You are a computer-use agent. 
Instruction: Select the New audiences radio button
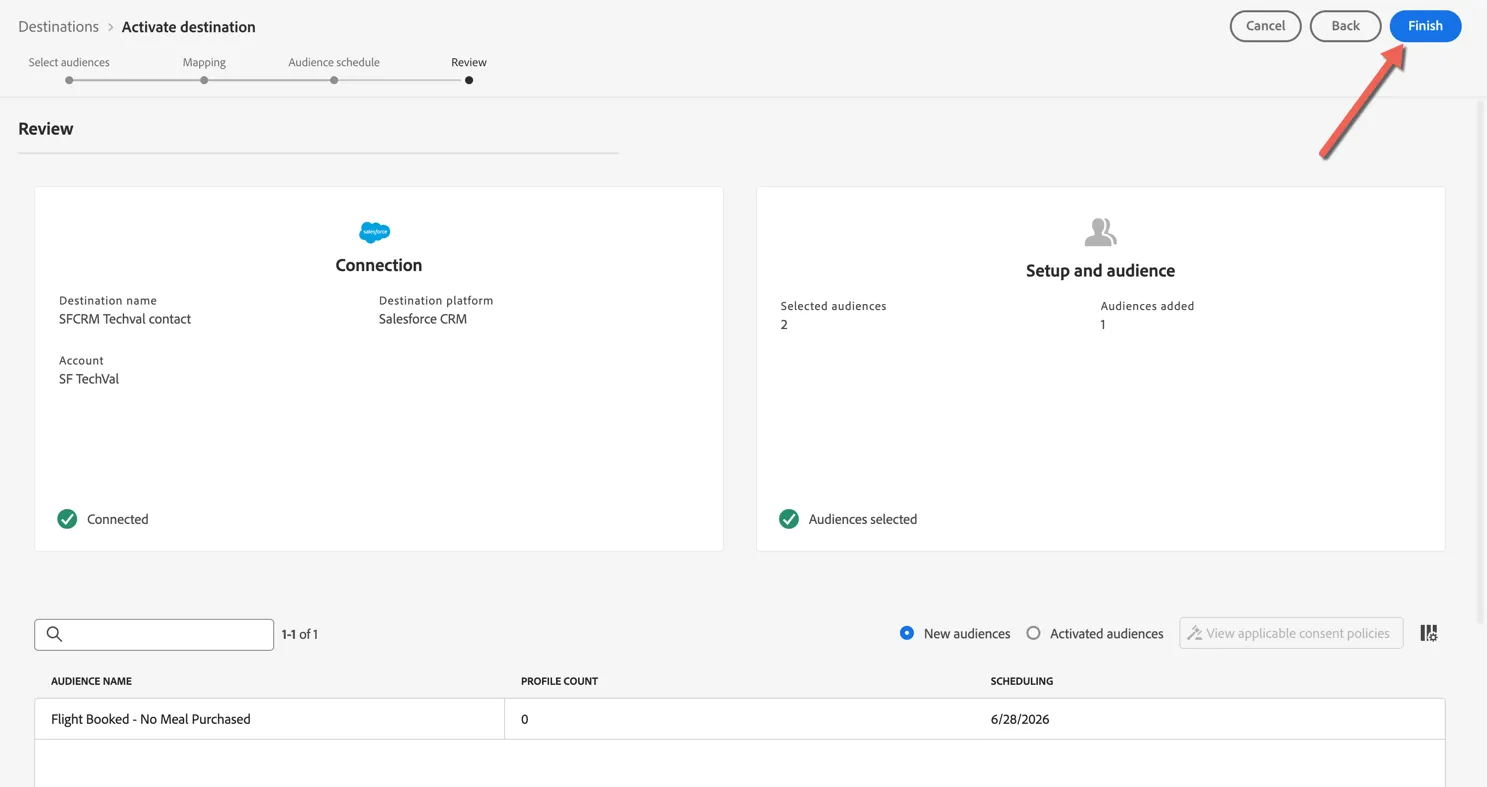pos(907,633)
